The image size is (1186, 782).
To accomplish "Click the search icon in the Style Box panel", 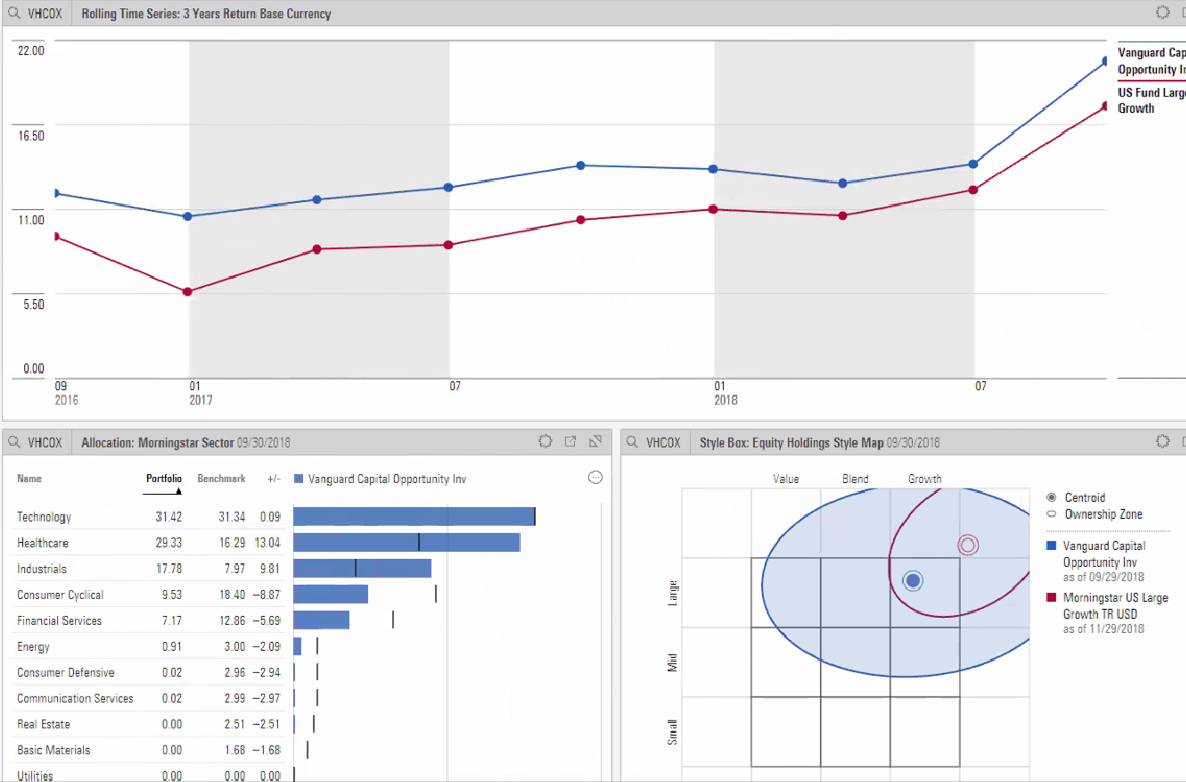I will click(633, 442).
